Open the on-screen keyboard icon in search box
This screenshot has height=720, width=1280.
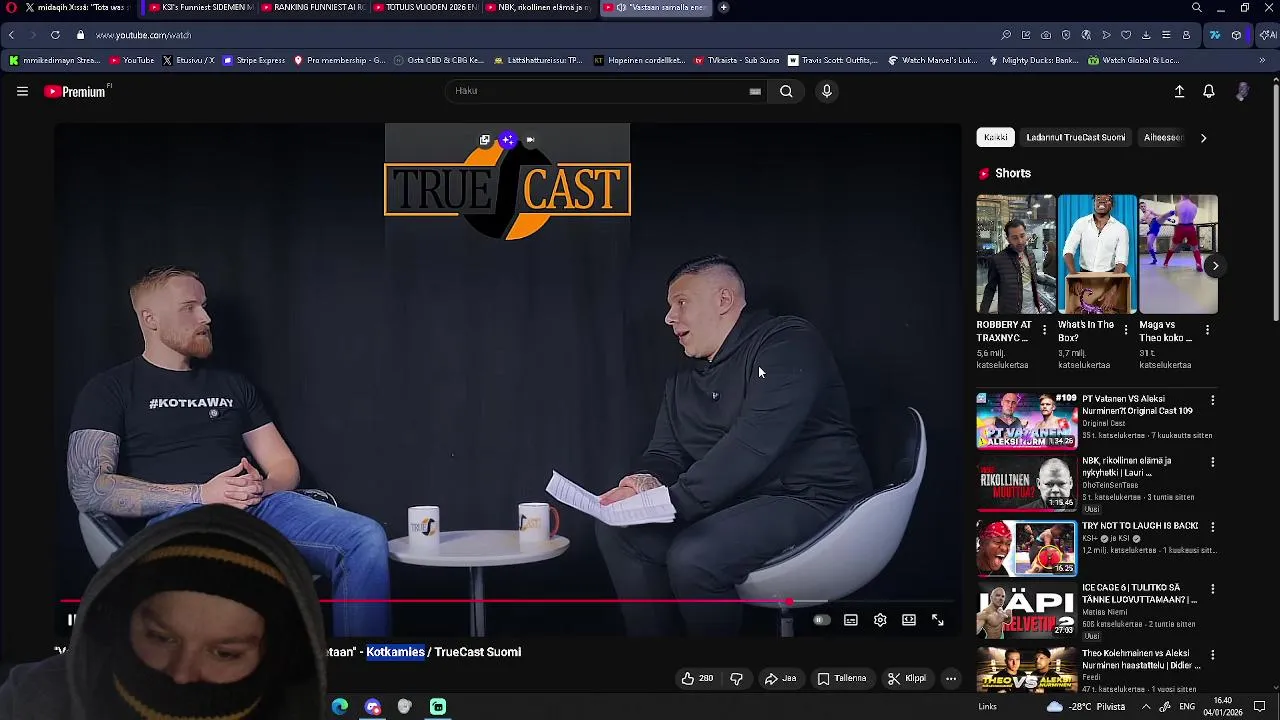pos(755,91)
